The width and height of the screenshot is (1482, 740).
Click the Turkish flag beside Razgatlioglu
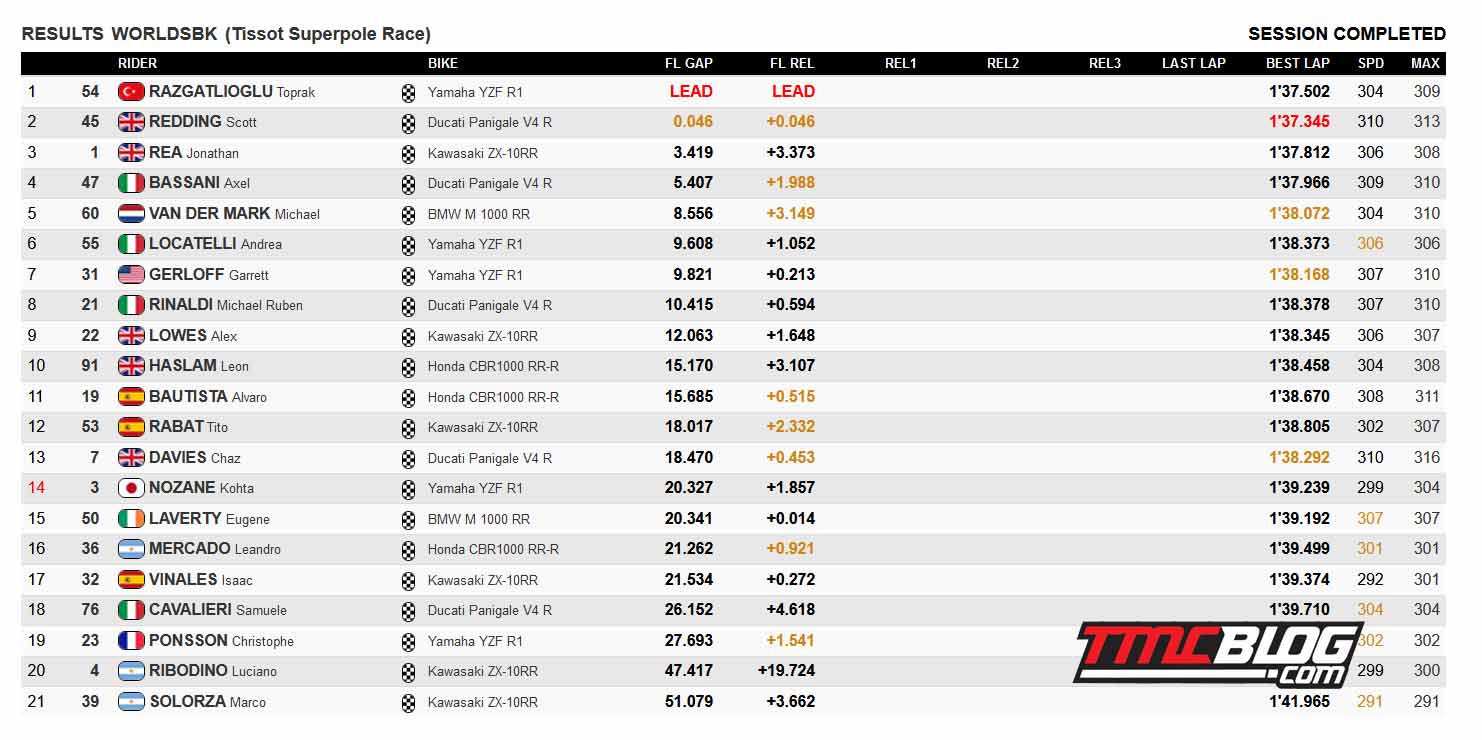click(131, 91)
